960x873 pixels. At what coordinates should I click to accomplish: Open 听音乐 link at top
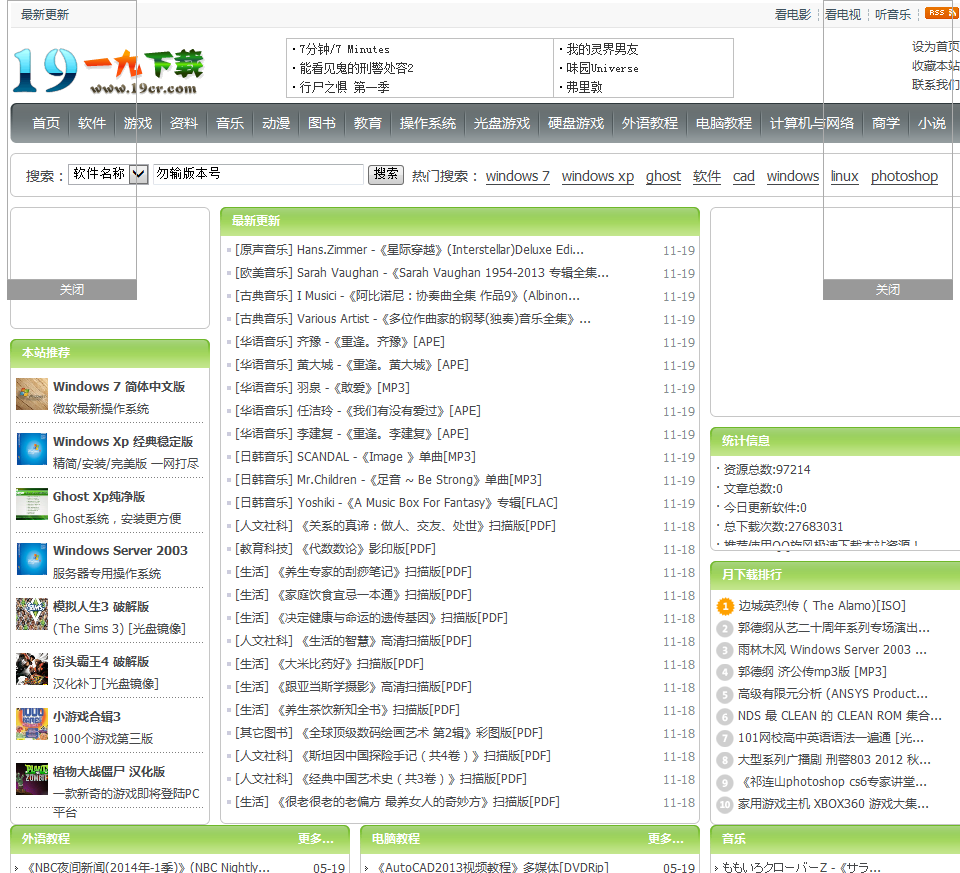pos(893,14)
